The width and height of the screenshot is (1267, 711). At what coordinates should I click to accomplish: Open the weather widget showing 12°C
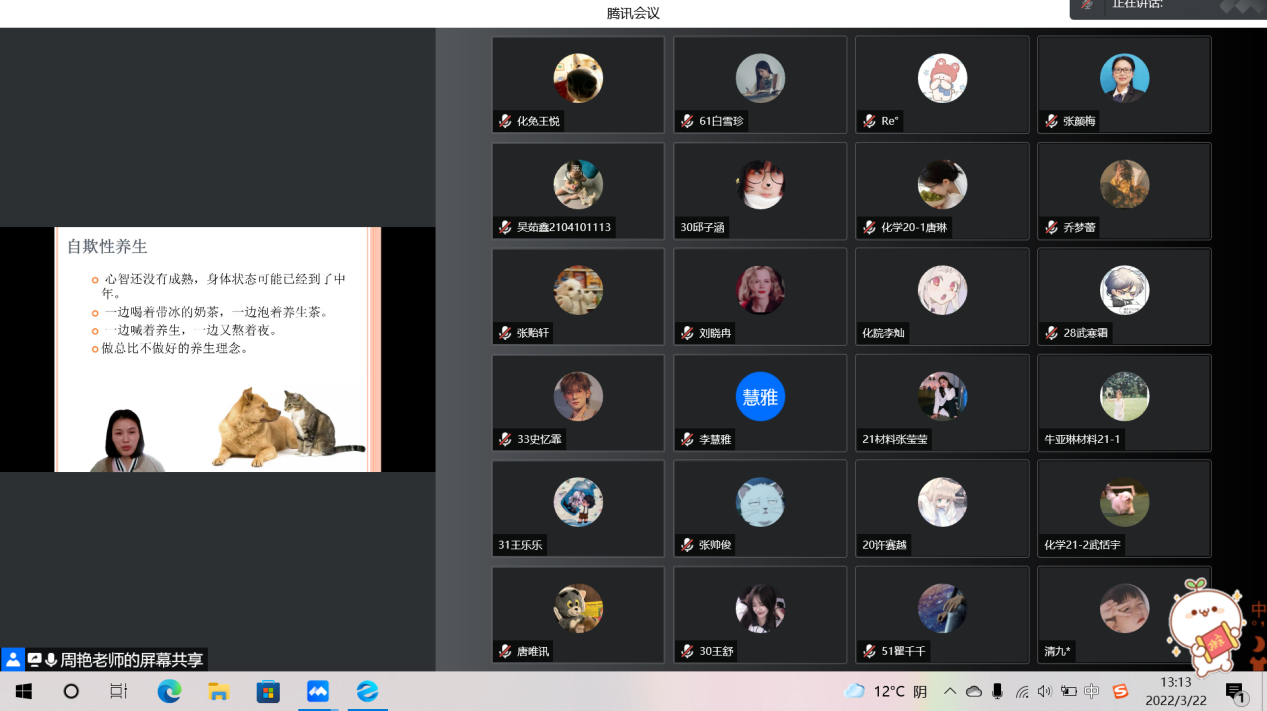pyautogui.click(x=886, y=691)
